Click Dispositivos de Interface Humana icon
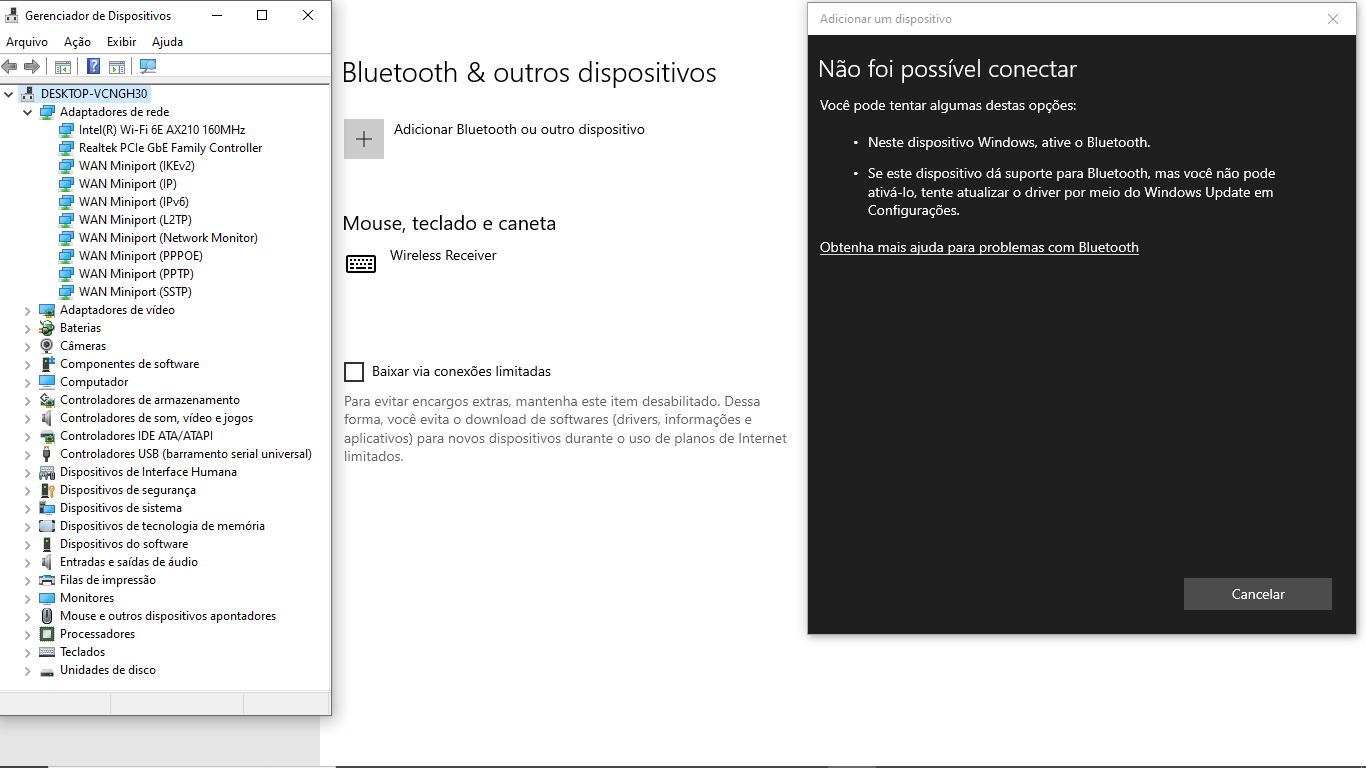1366x768 pixels. pyautogui.click(x=47, y=472)
